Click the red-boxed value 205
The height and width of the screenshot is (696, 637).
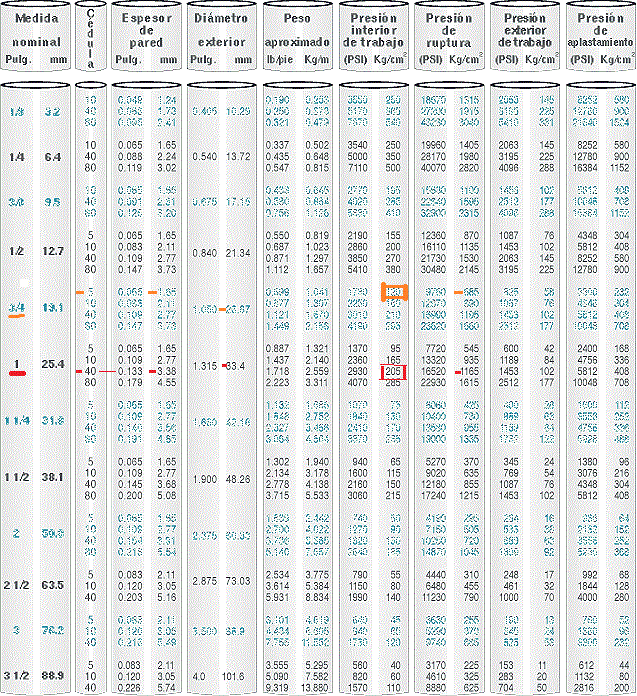tap(393, 370)
